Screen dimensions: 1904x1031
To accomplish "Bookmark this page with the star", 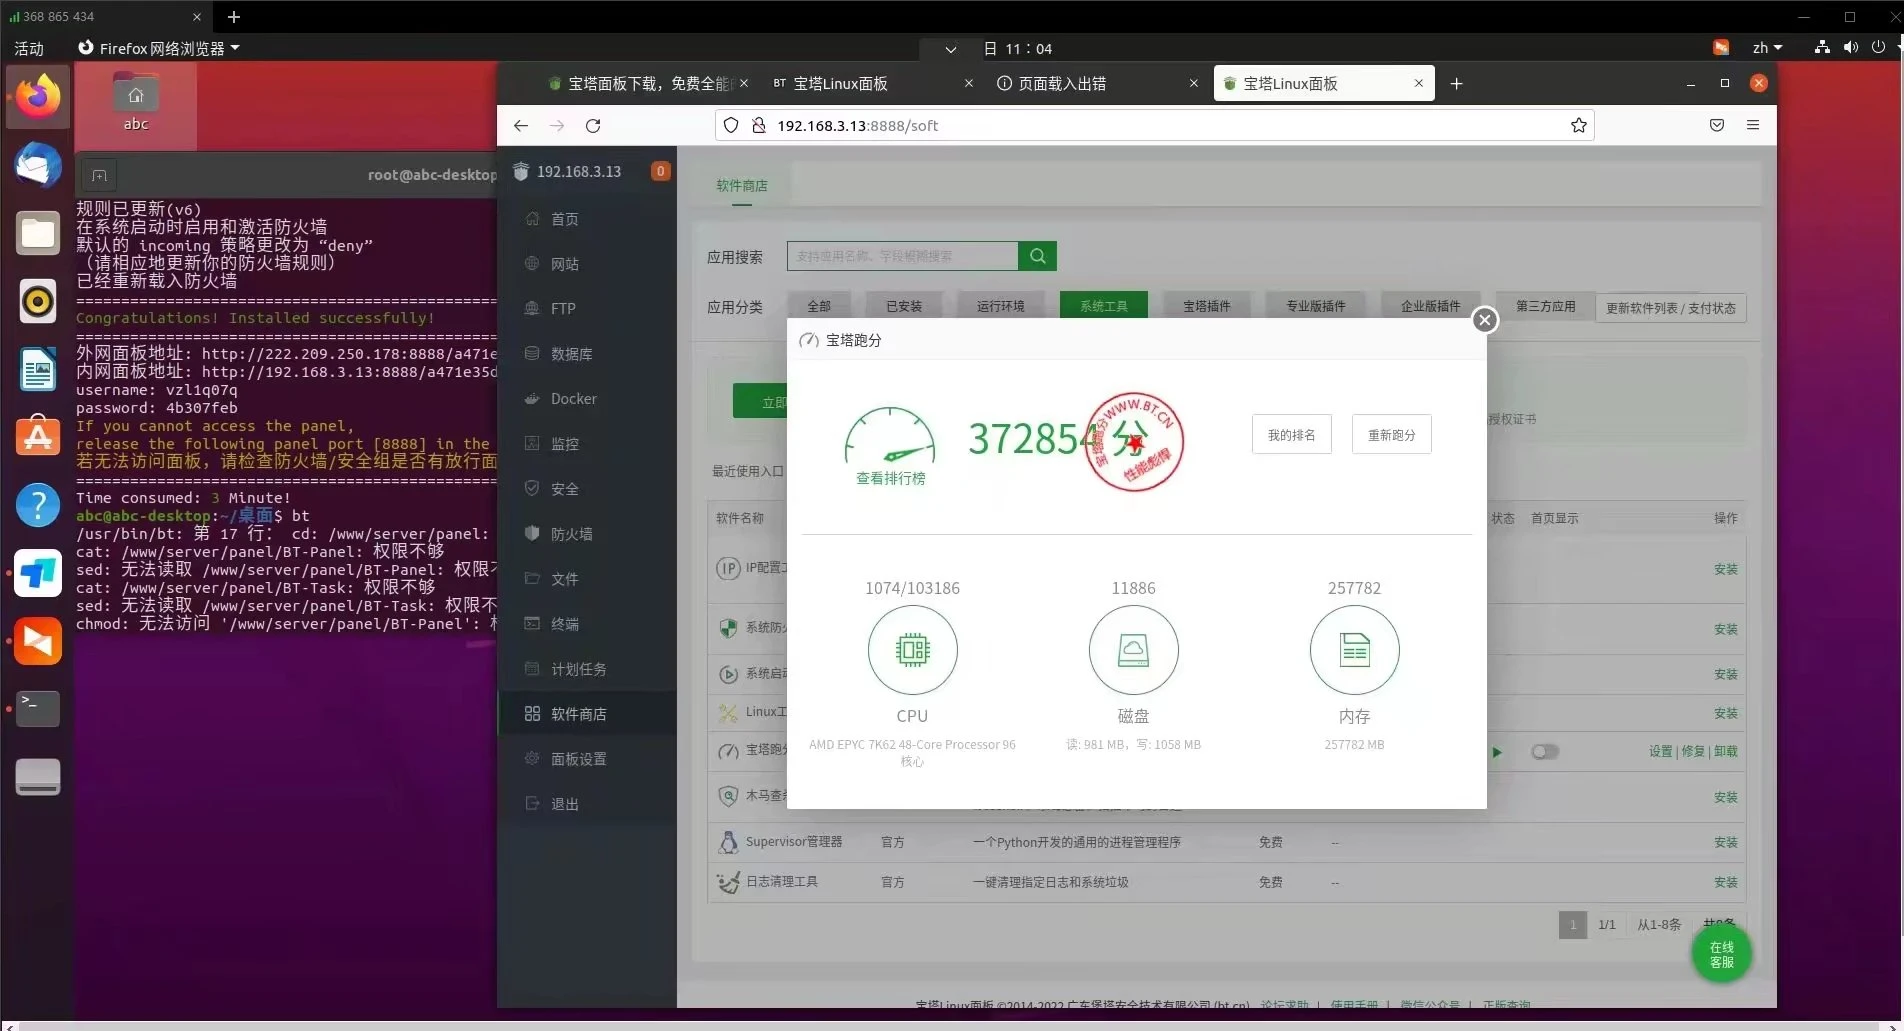I will point(1578,126).
